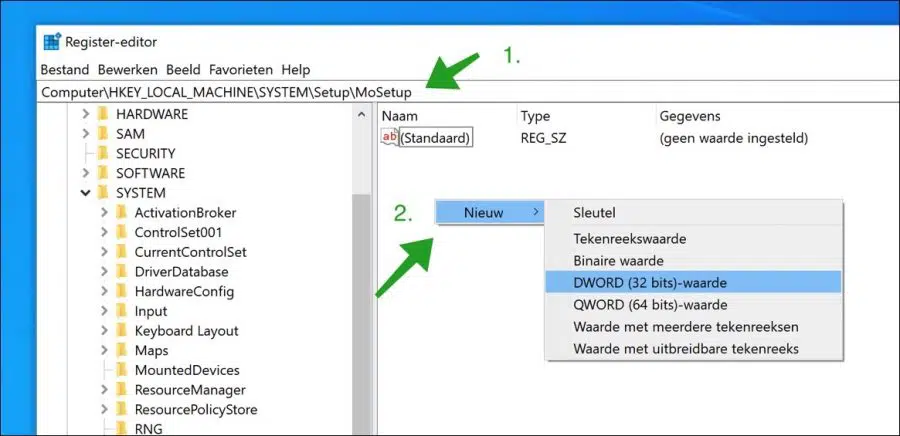Expand the ResourcePolicyStore key
This screenshot has width=900, height=436.
pos(104,410)
